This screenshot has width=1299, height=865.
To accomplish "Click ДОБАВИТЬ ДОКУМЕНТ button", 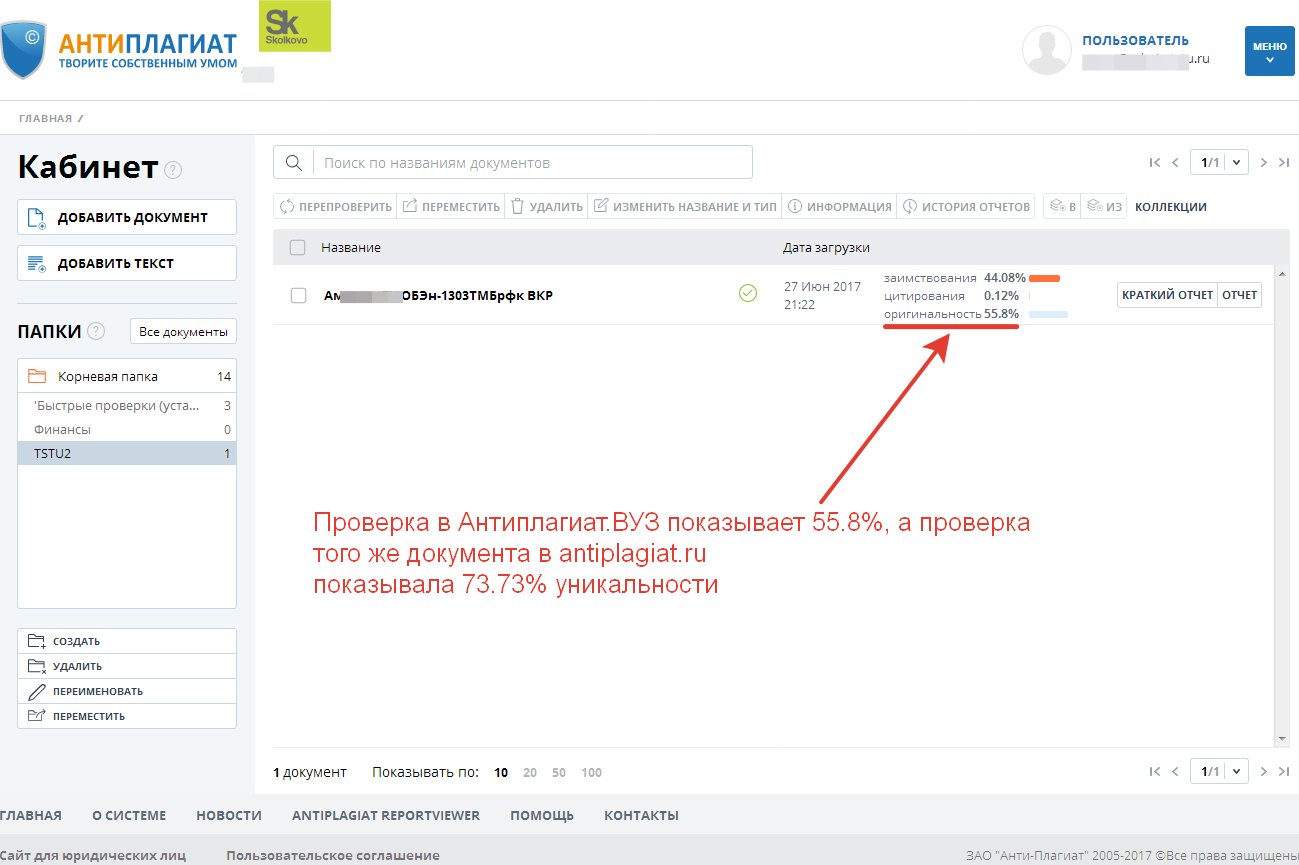I will (x=127, y=217).
